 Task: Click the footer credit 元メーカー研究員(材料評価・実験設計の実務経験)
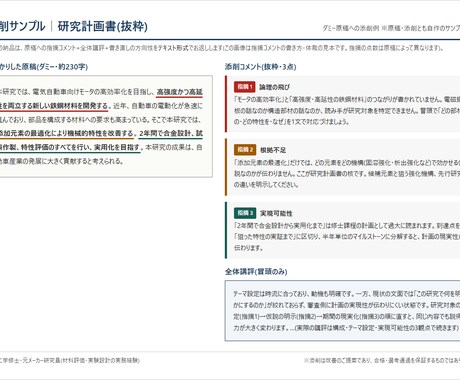[x=81, y=360]
